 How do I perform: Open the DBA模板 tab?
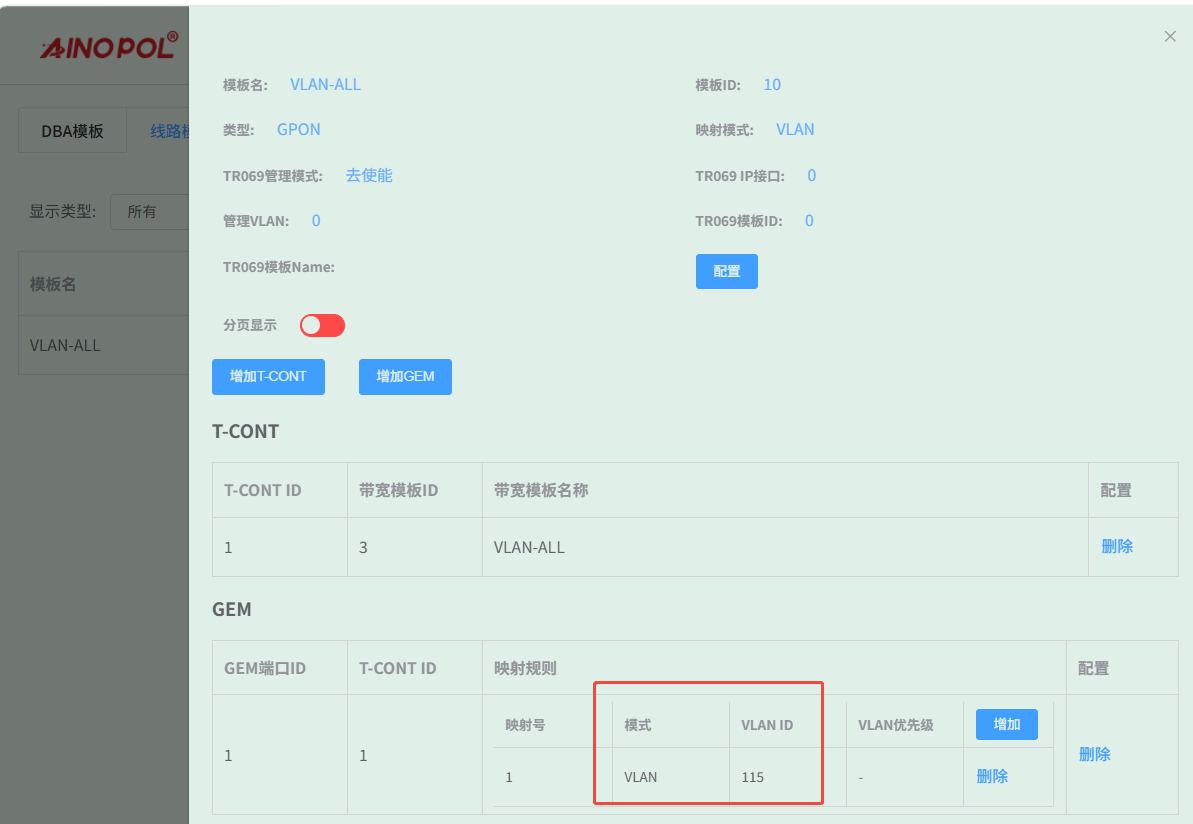point(72,131)
